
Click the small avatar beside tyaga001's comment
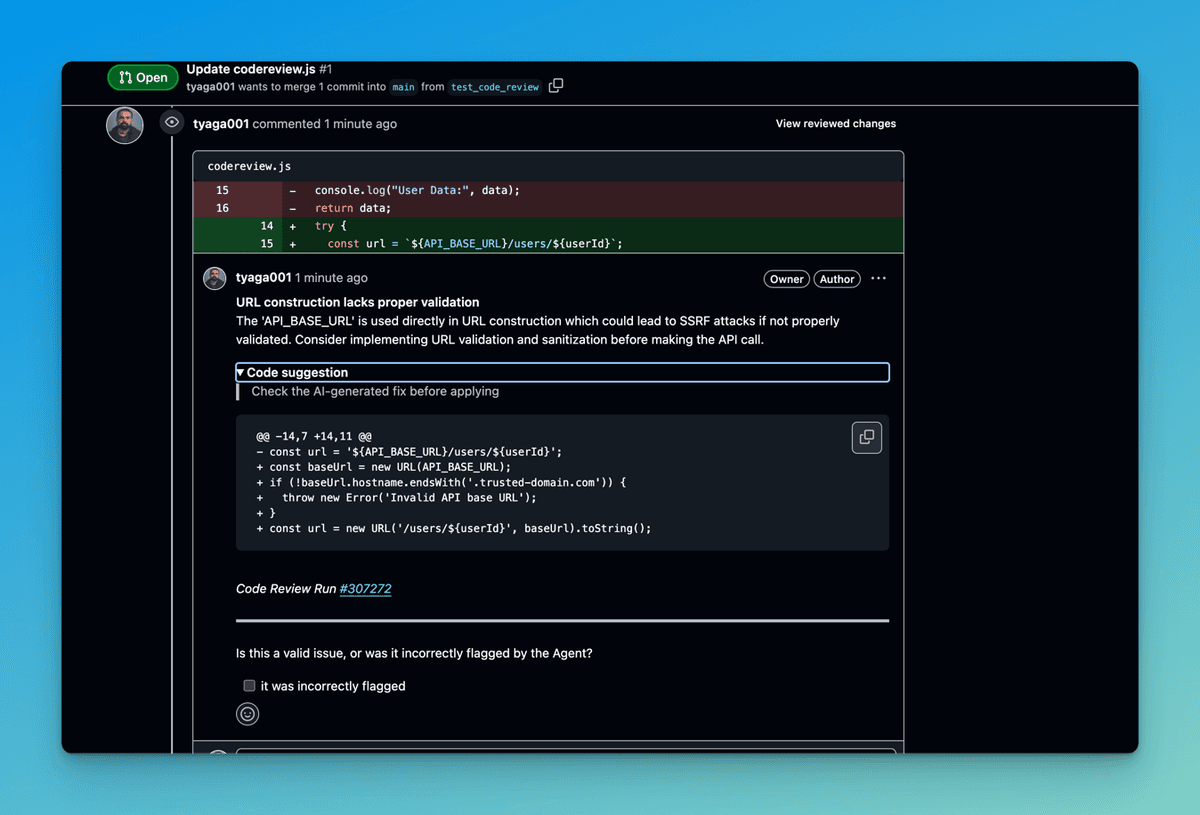pyautogui.click(x=215, y=278)
